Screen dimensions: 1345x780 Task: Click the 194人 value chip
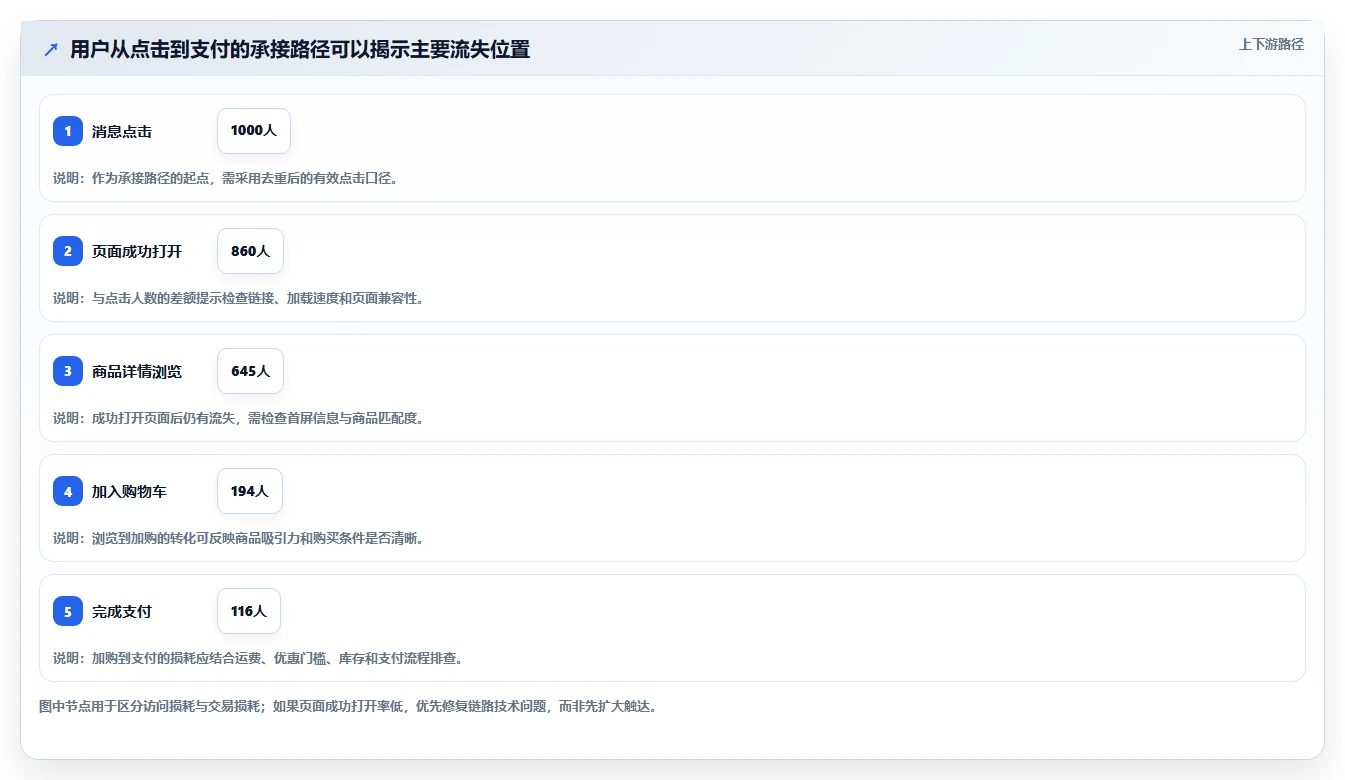(x=250, y=491)
